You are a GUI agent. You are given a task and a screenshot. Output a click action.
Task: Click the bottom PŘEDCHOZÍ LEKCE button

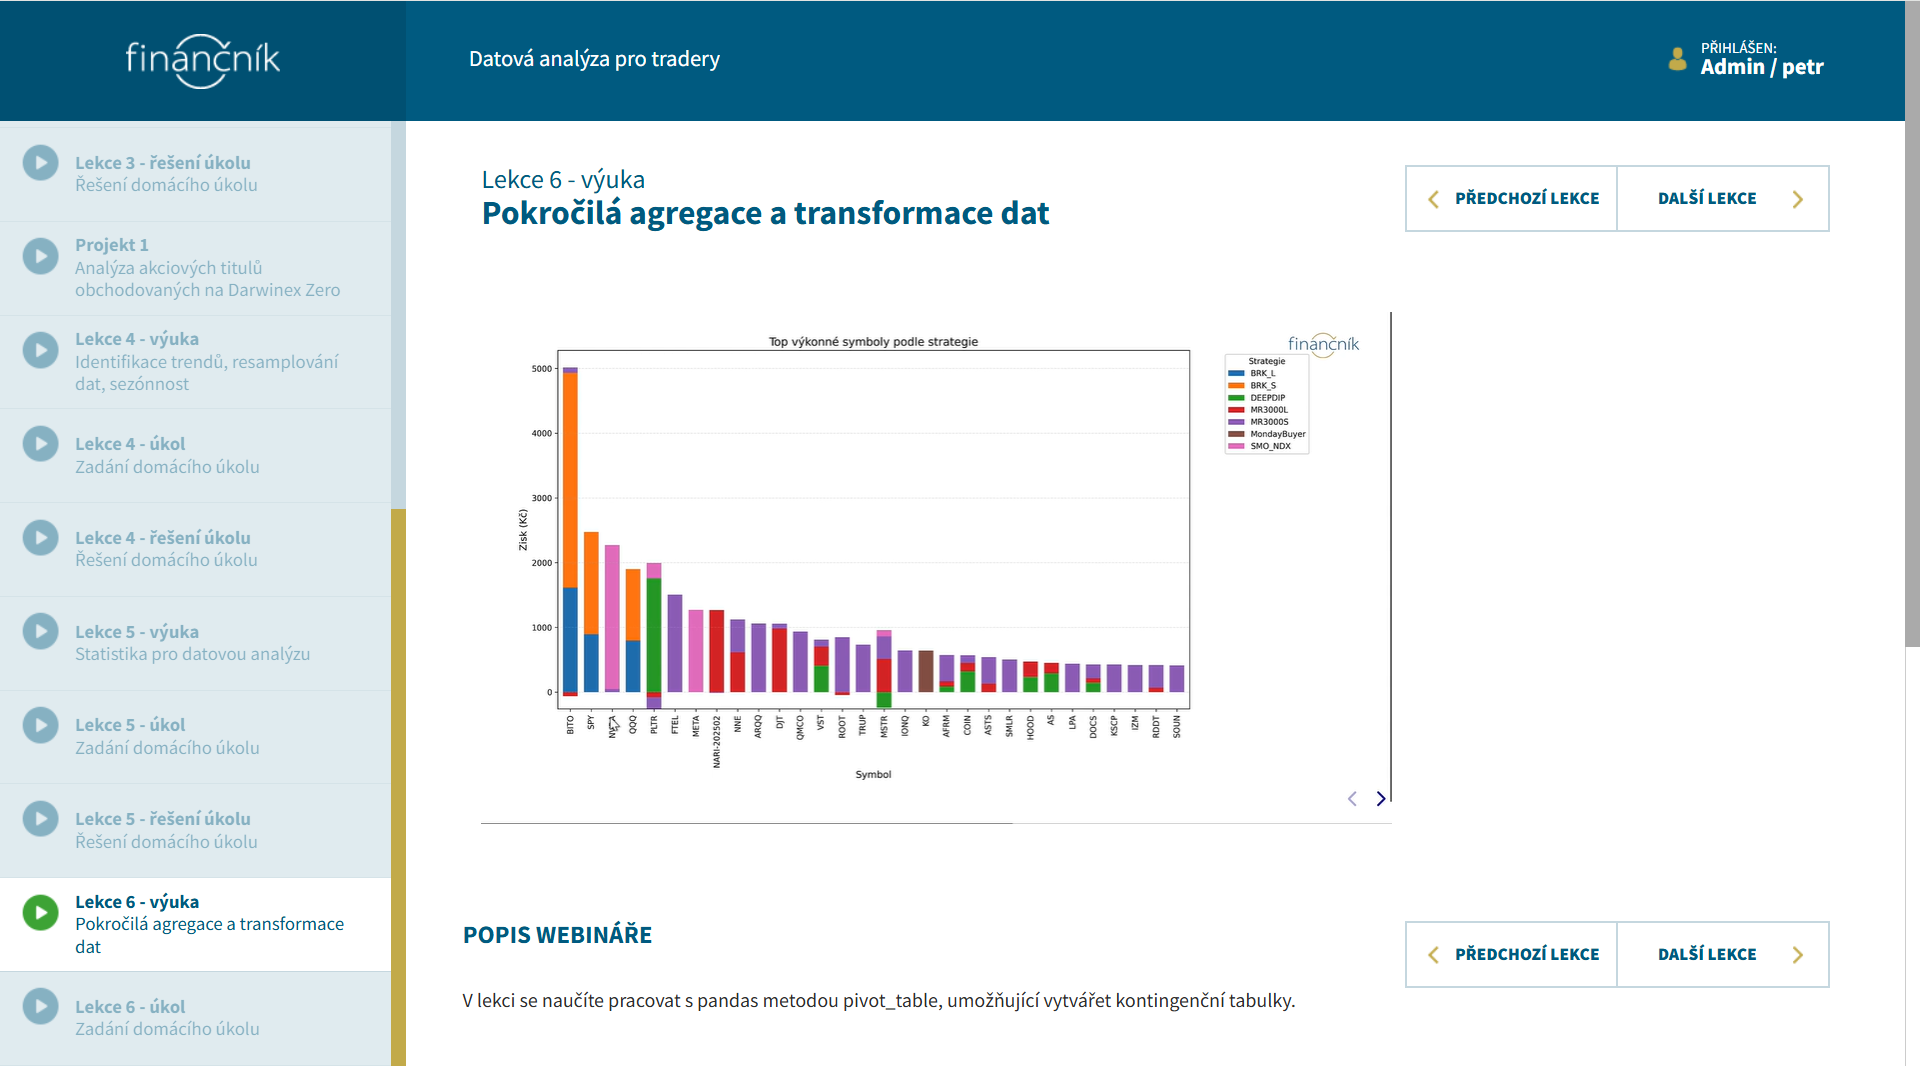point(1511,954)
